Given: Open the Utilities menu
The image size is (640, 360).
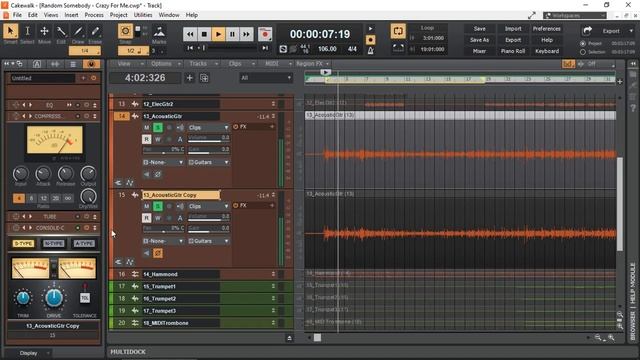Looking at the screenshot, I should pos(143,15).
